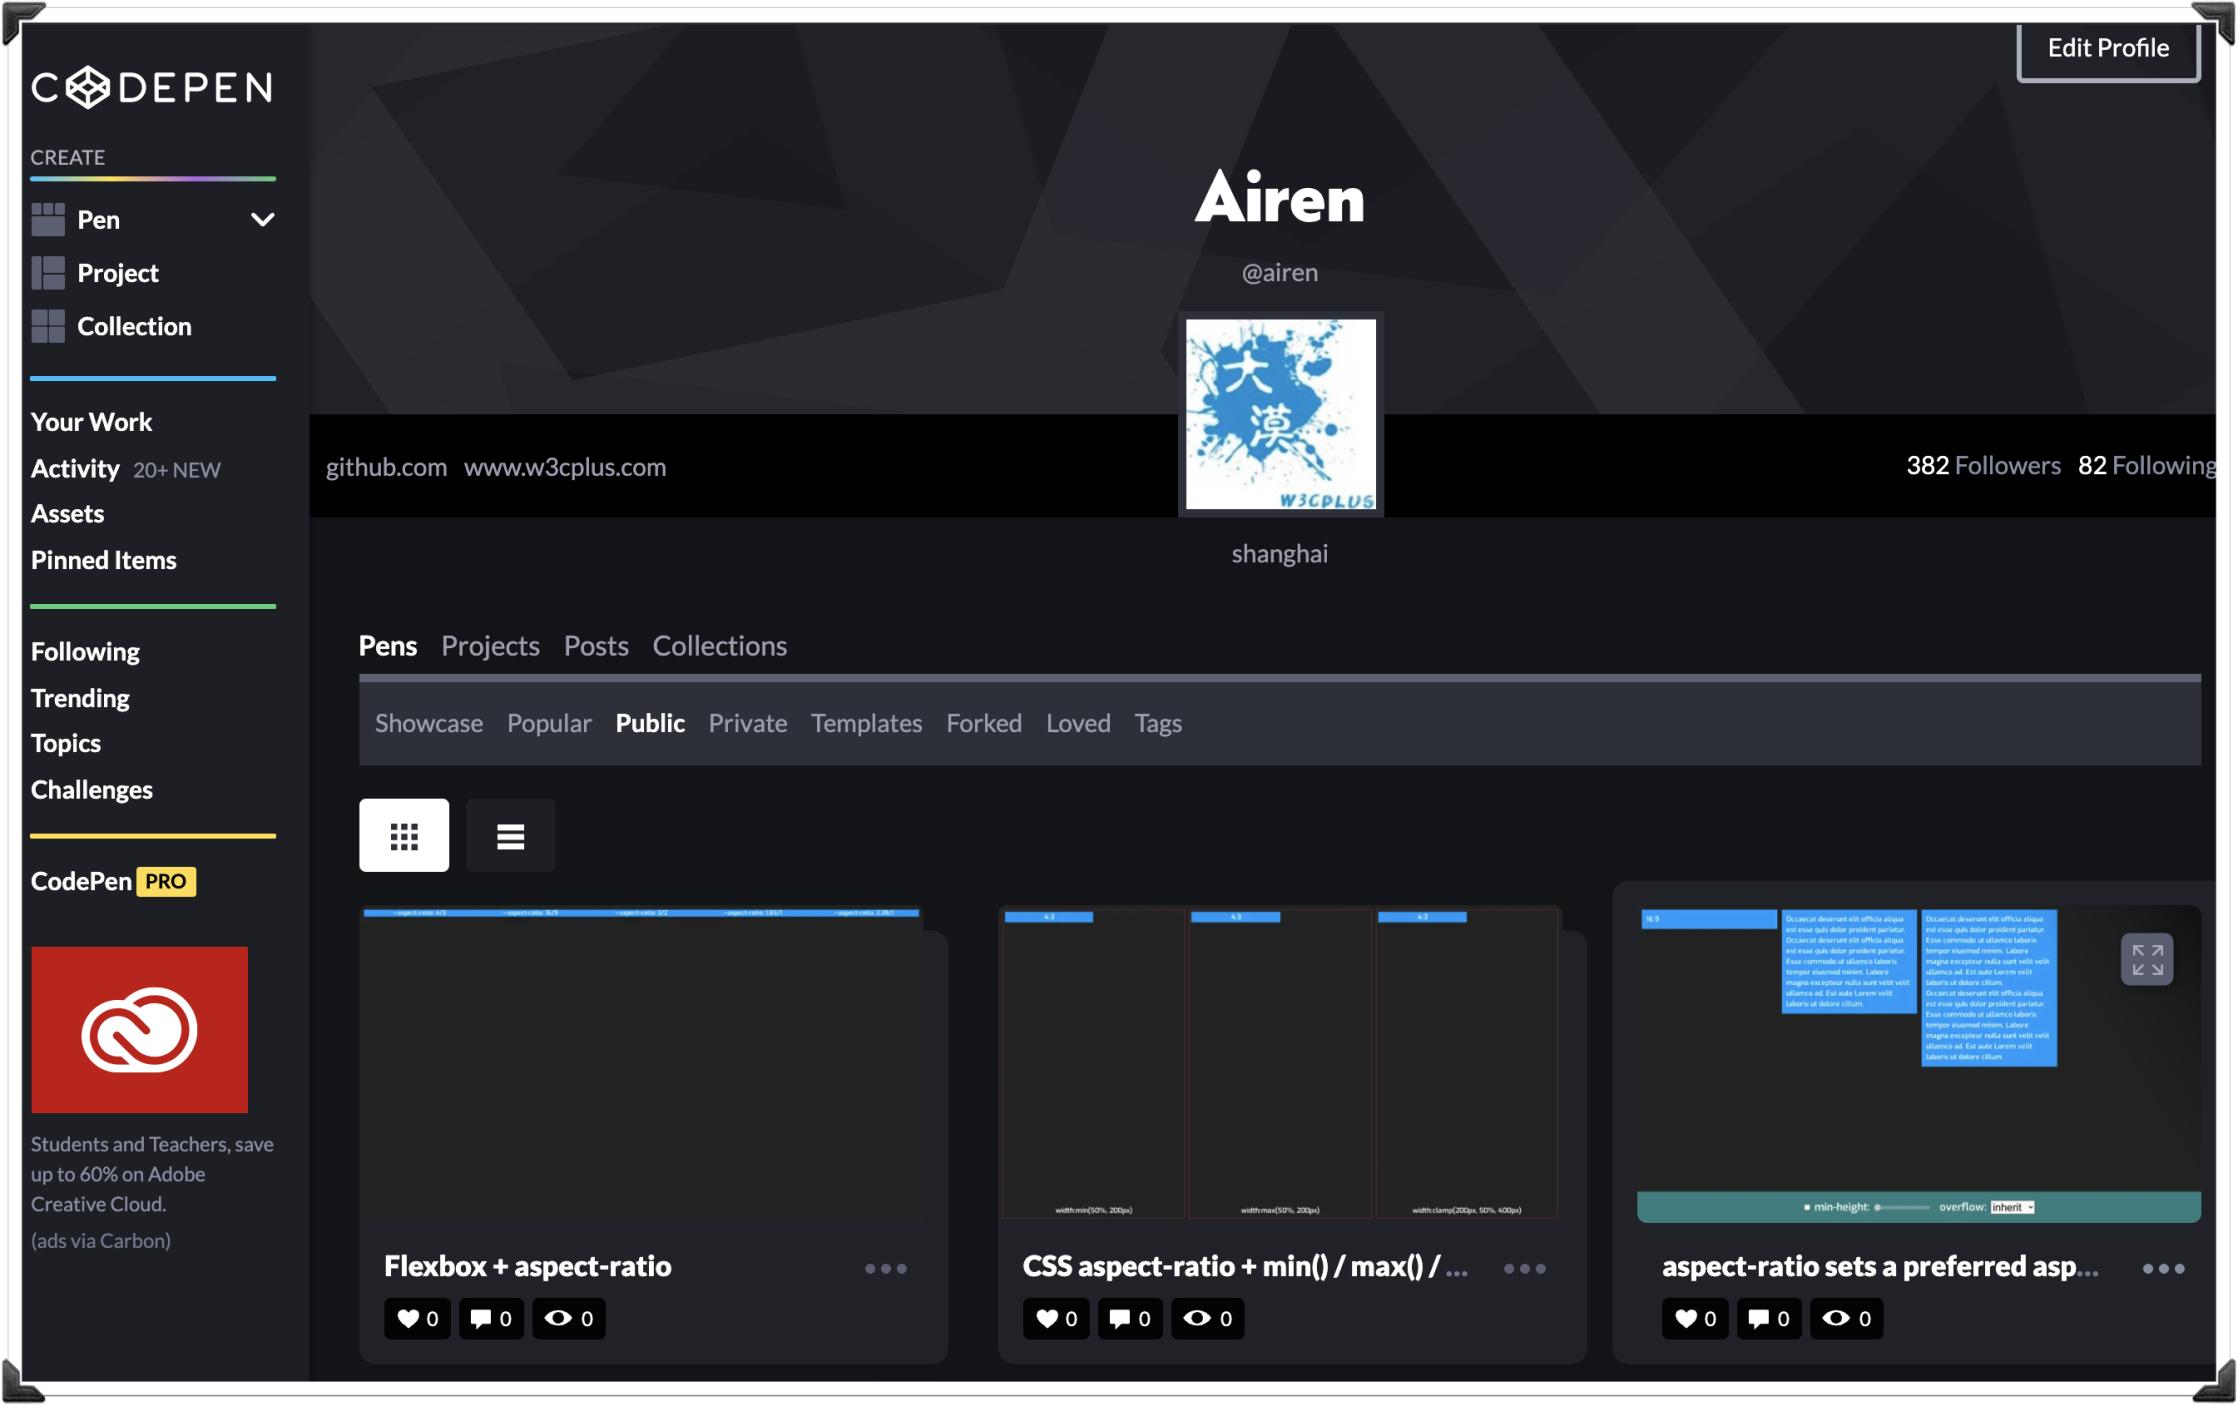Open CSS aspect-ratio + min() pen preview
Screen dimensions: 2238x1406
tap(1280, 1063)
